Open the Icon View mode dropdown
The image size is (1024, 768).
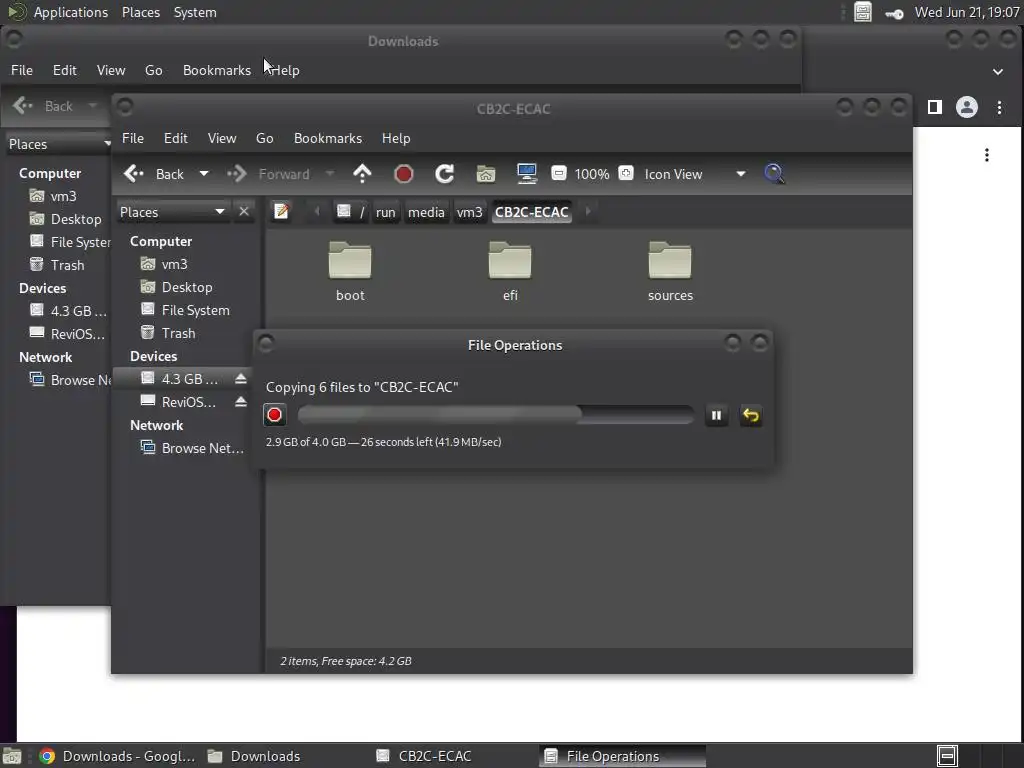tap(695, 174)
